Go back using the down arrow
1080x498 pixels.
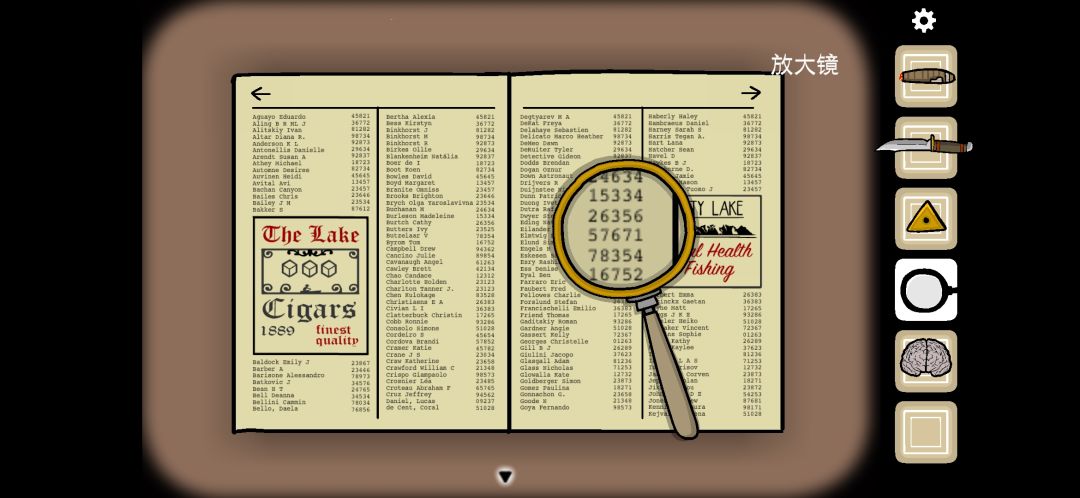click(x=506, y=477)
